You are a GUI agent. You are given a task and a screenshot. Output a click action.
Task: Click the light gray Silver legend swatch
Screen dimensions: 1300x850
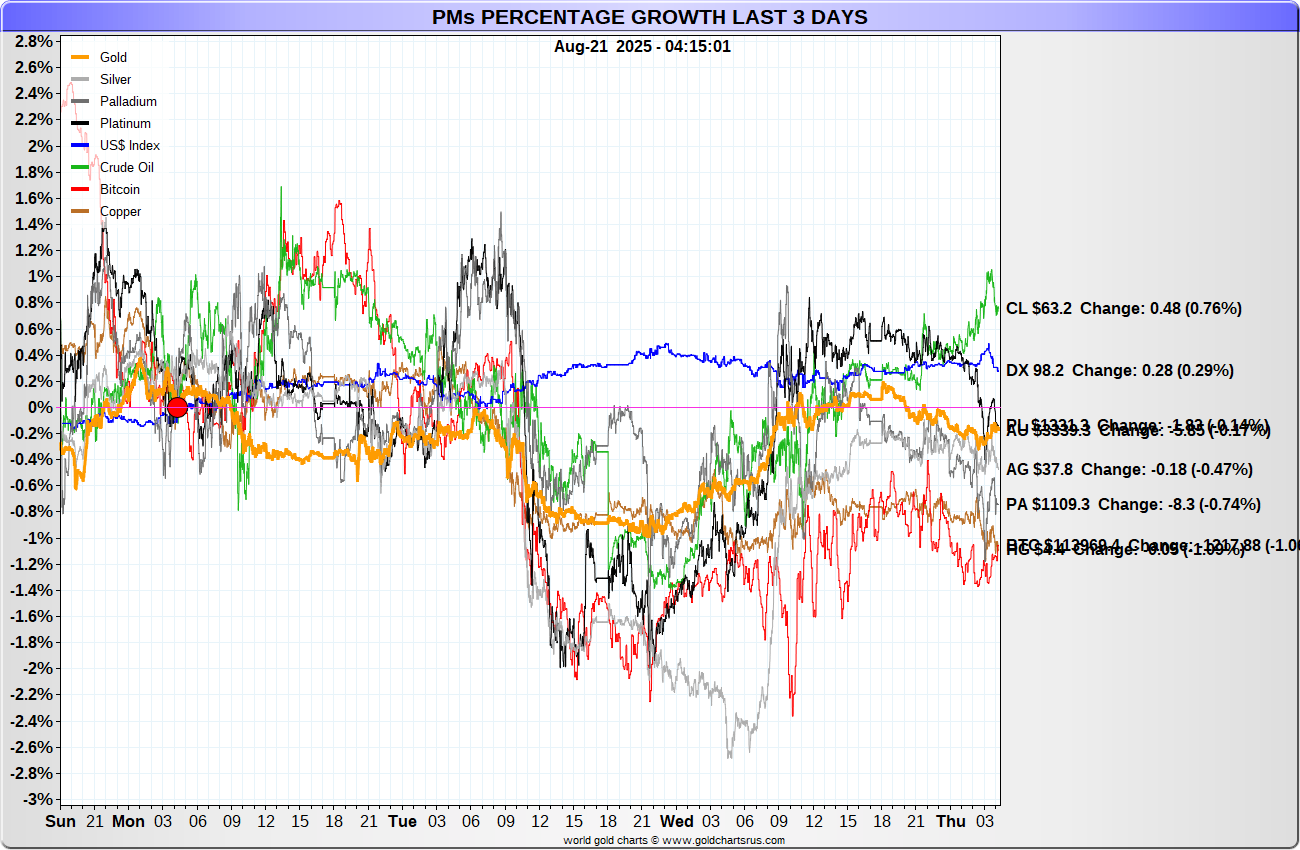point(82,80)
